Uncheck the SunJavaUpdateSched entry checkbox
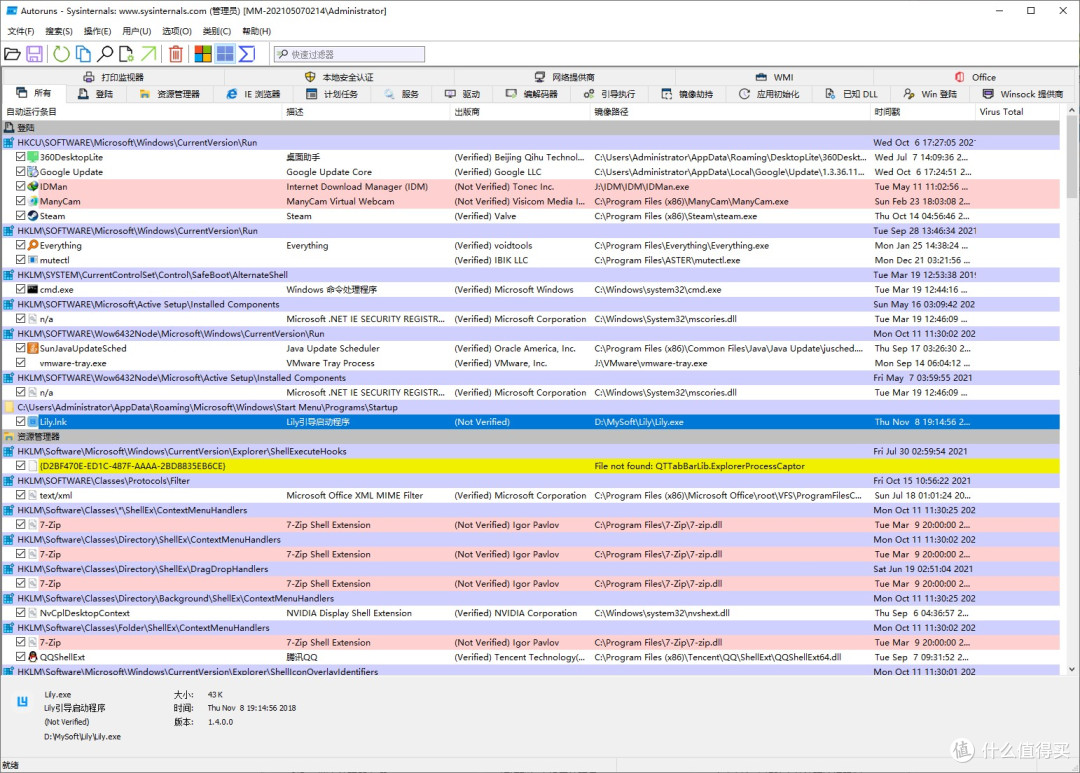 click(x=21, y=348)
